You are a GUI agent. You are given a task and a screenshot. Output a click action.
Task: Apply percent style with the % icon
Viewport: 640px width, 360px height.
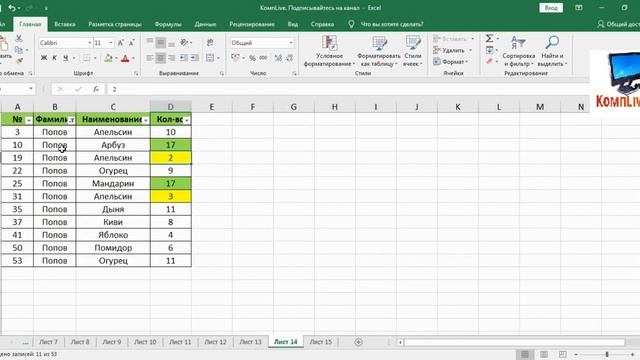pos(252,58)
